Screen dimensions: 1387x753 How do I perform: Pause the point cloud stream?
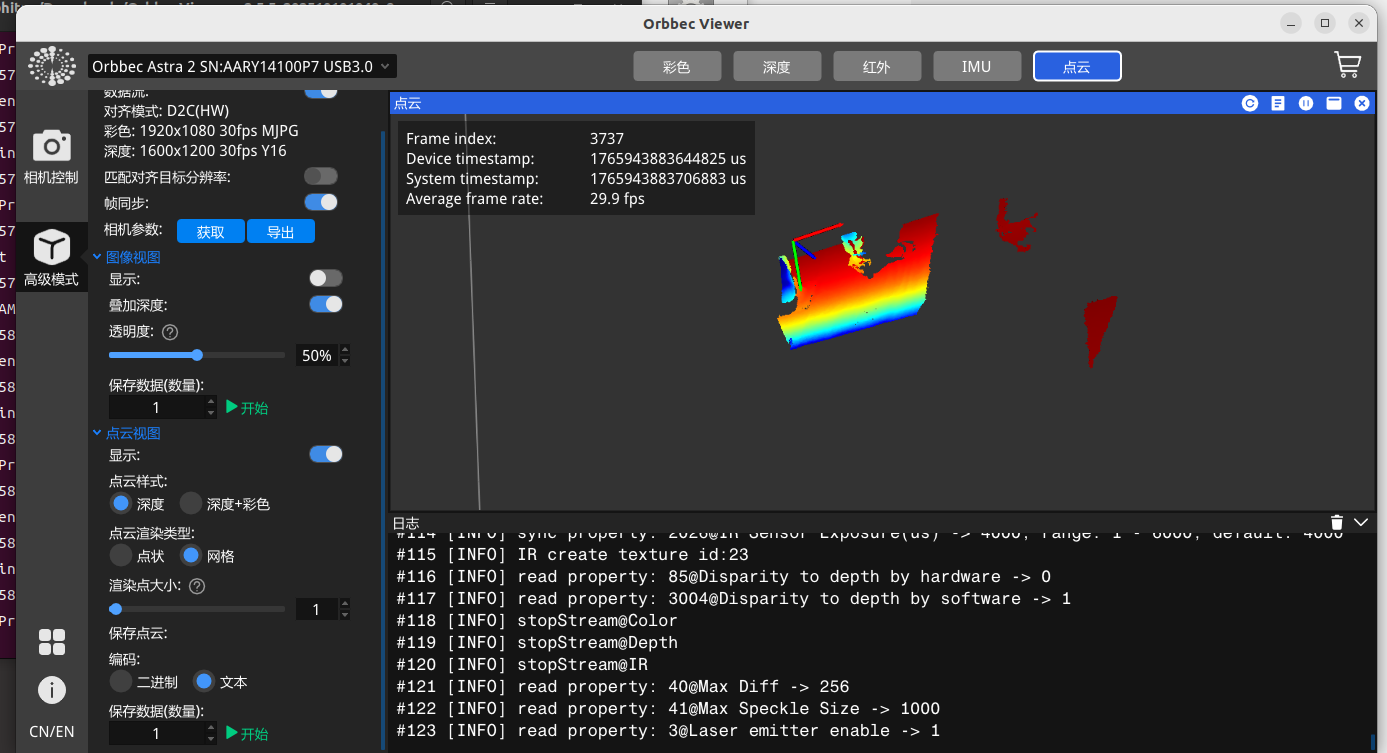click(x=1305, y=103)
